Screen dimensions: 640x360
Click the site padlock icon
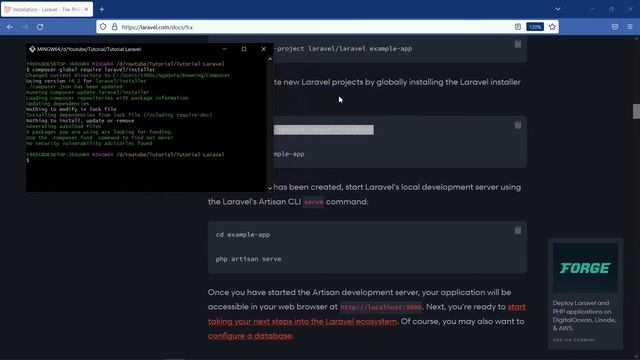(115, 27)
